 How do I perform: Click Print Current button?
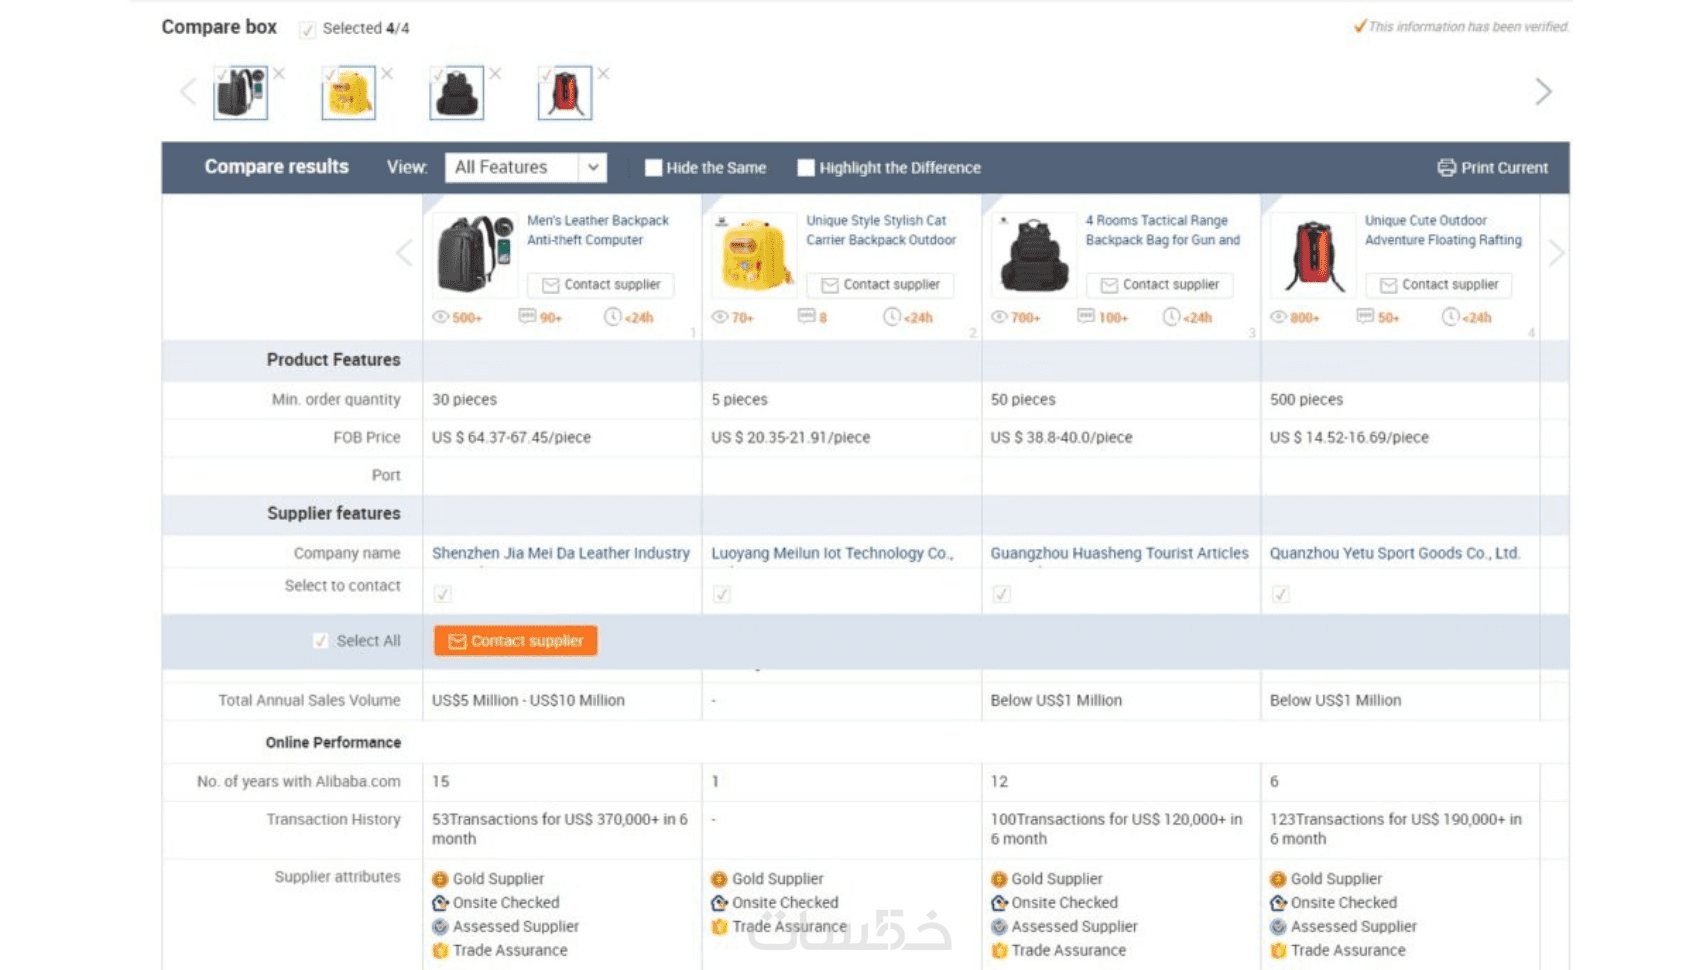[1493, 168]
